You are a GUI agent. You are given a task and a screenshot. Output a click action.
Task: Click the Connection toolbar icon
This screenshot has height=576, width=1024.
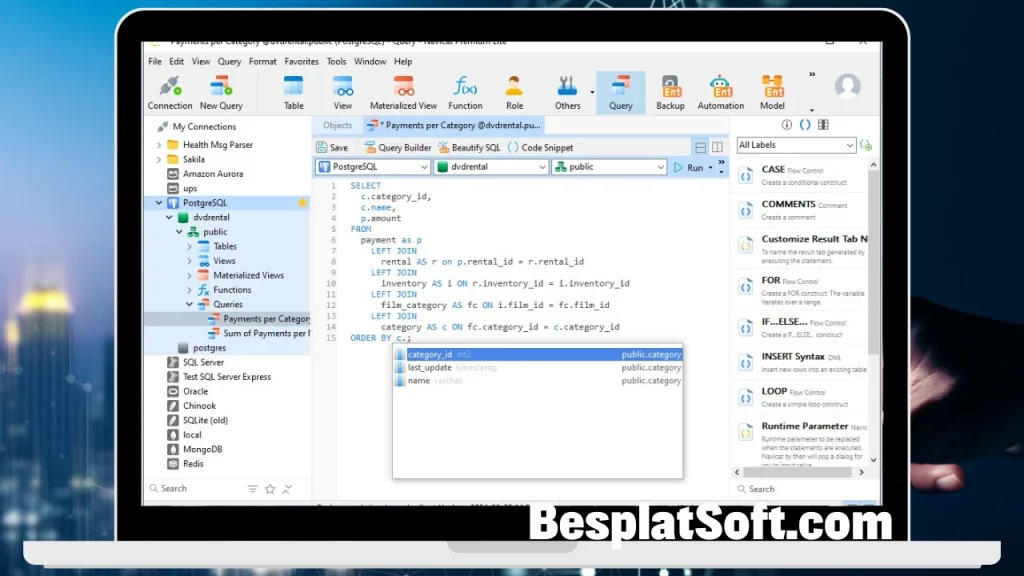tap(170, 91)
